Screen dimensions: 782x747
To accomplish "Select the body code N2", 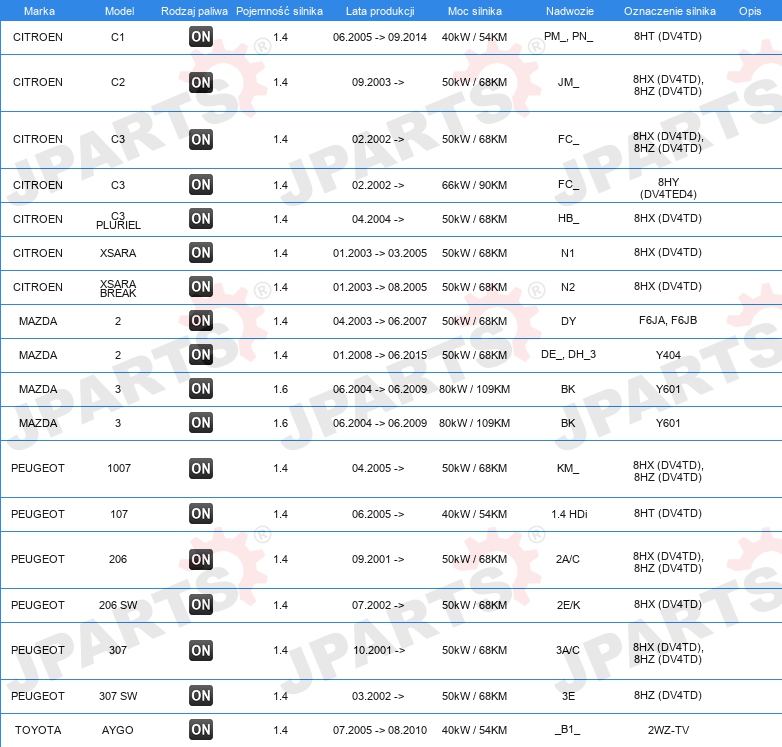I will pyautogui.click(x=568, y=287).
